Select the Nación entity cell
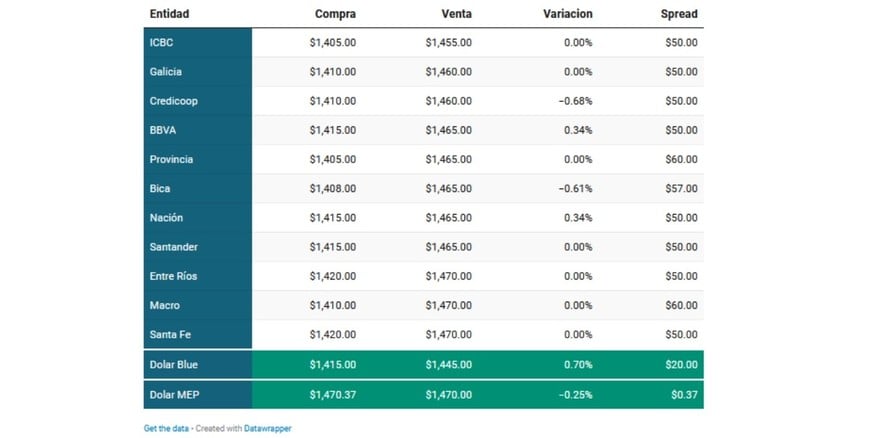The width and height of the screenshot is (870, 438). point(166,217)
